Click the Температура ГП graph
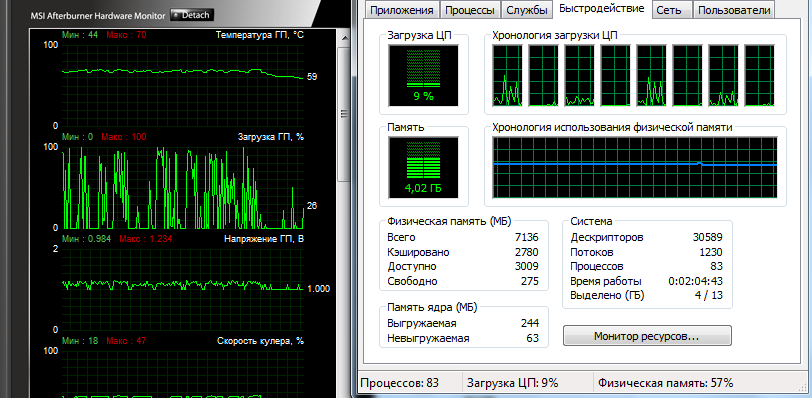This screenshot has width=812, height=398. point(182,85)
